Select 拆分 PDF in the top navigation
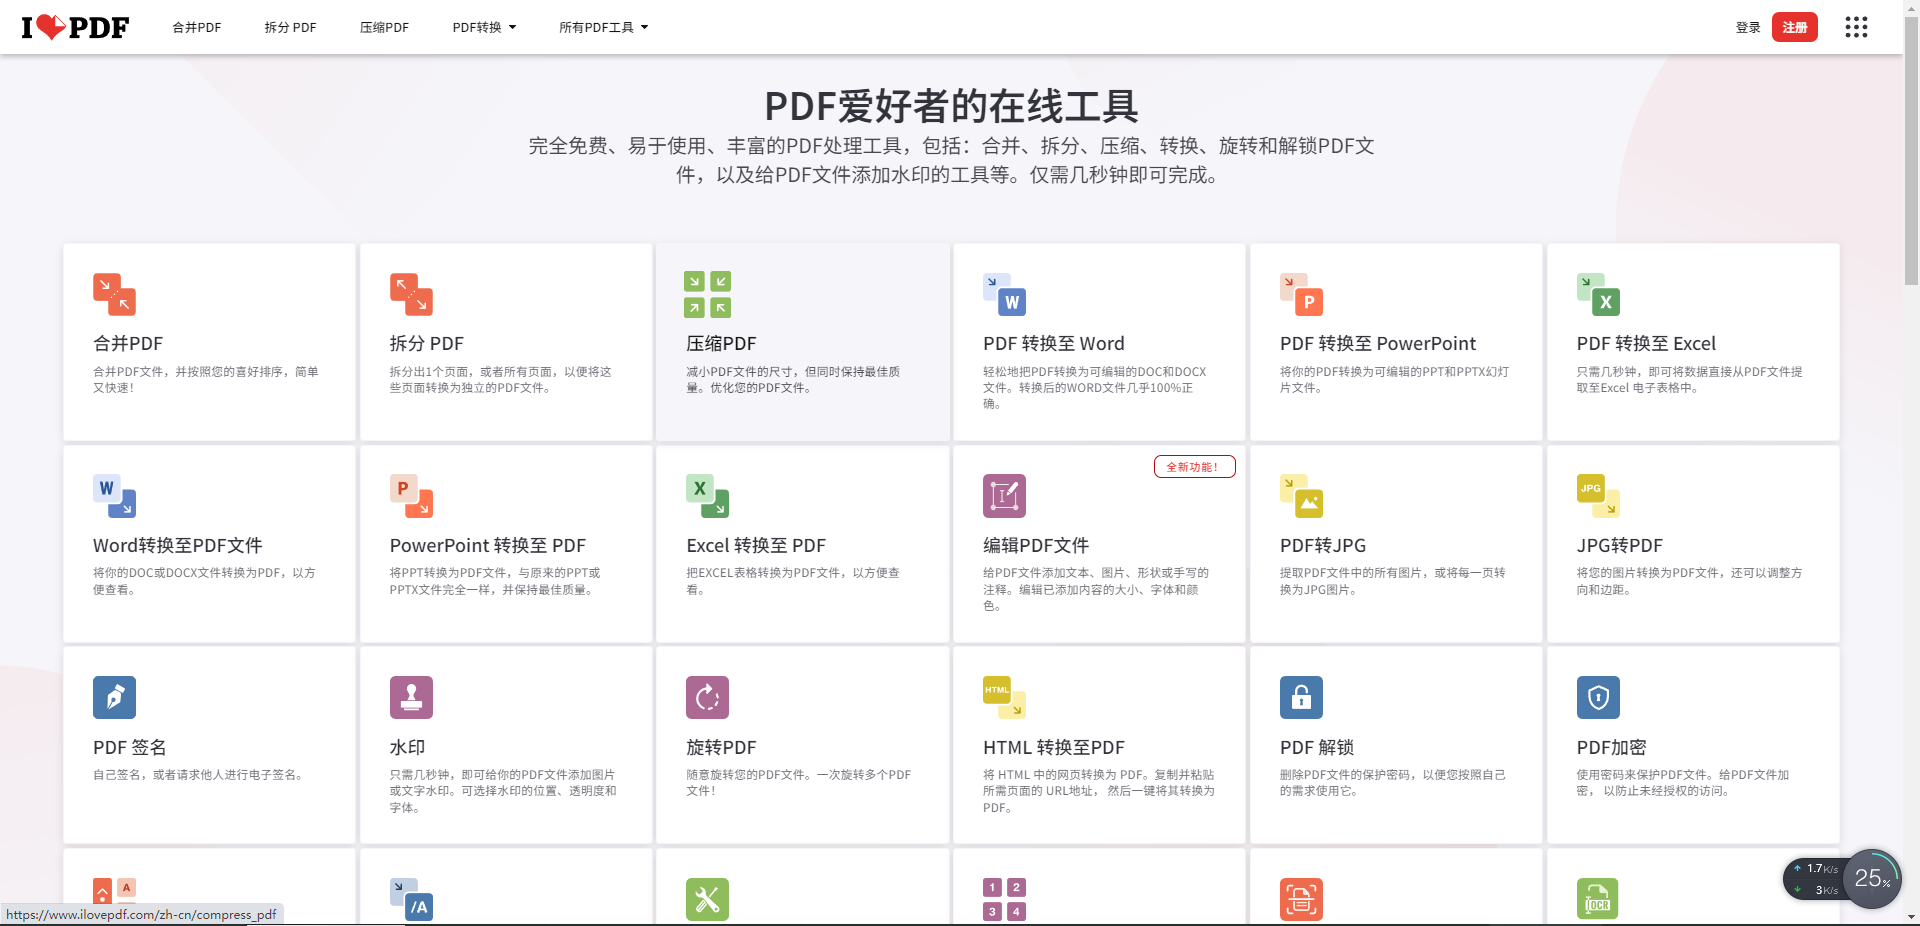Screen dimensions: 1920x926 click(x=290, y=27)
